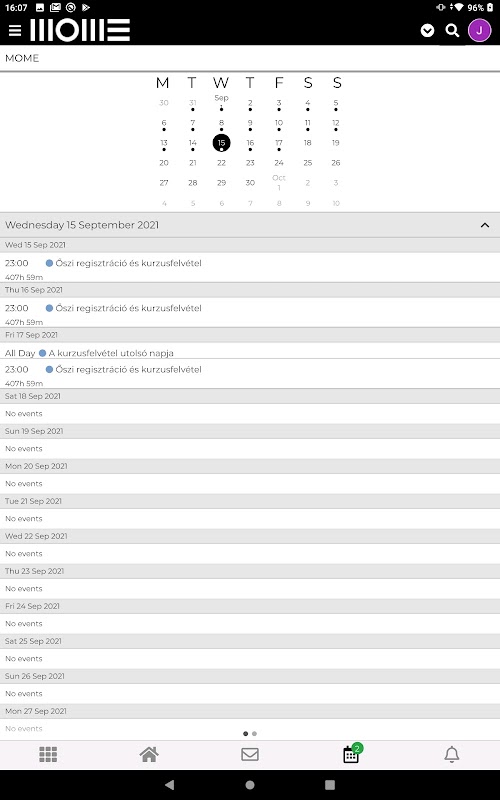500x800 pixels.
Task: Select day 30 in the September row
Action: pos(250,183)
